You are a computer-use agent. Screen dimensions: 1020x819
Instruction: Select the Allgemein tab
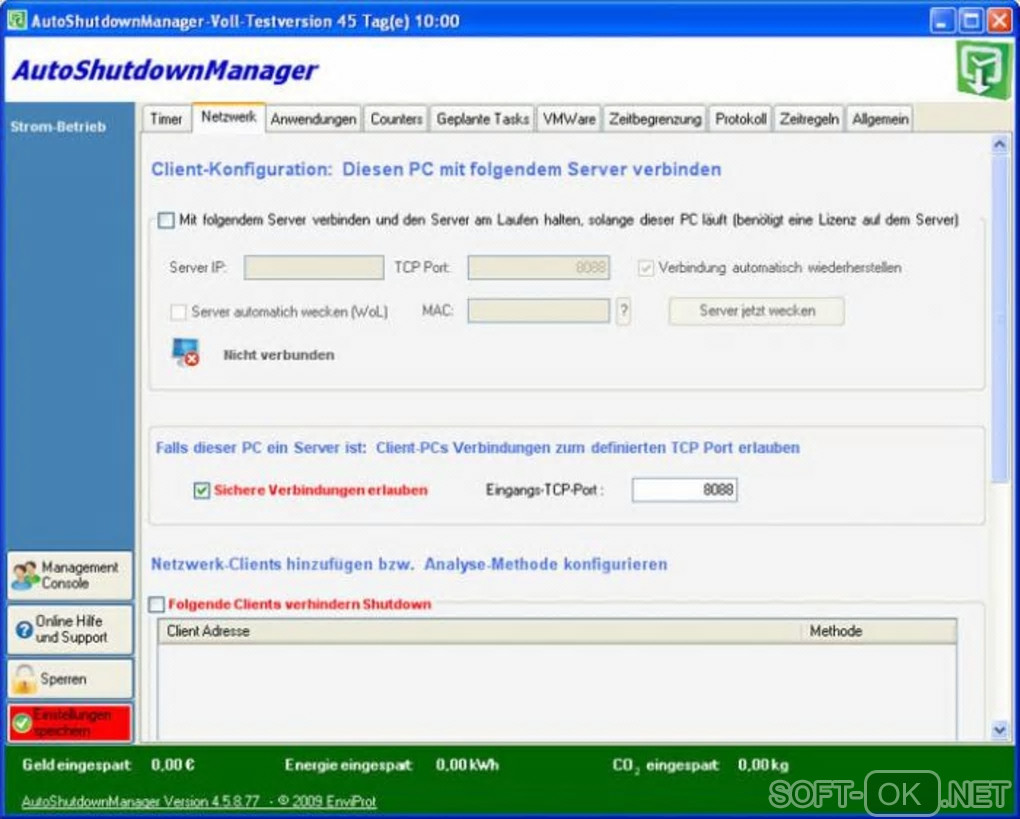(x=880, y=119)
